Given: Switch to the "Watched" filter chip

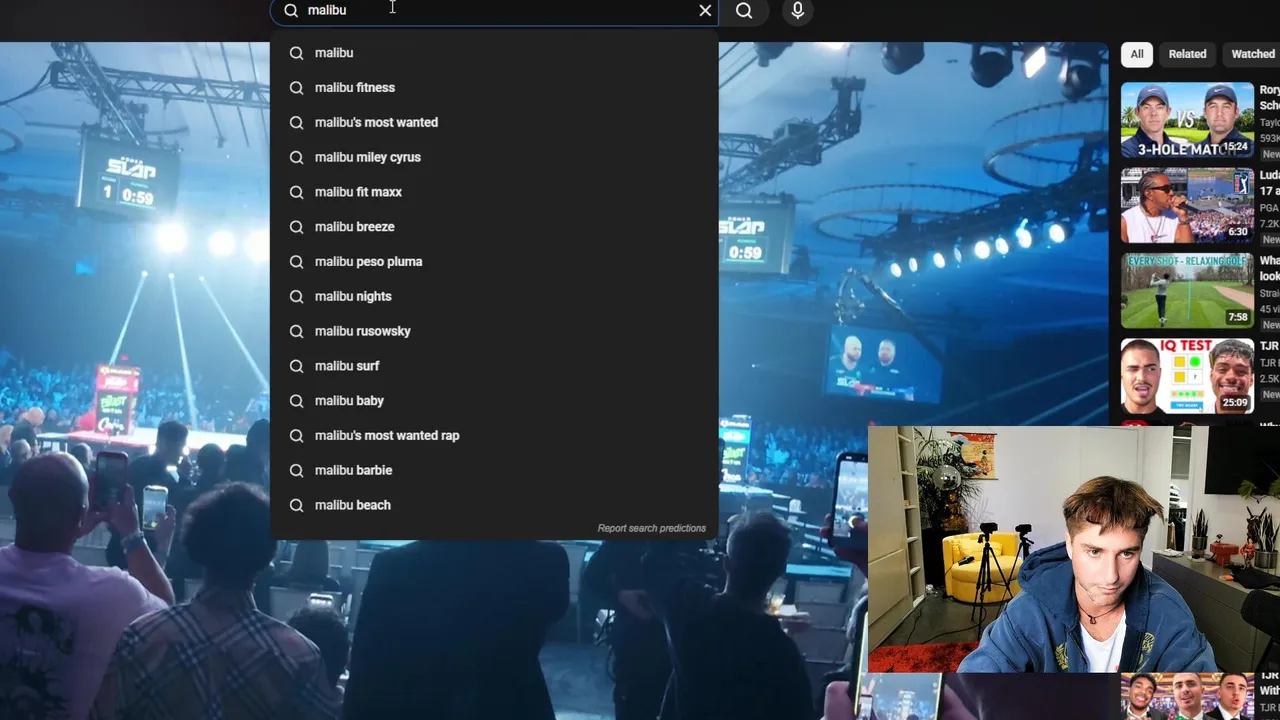Looking at the screenshot, I should (x=1252, y=54).
